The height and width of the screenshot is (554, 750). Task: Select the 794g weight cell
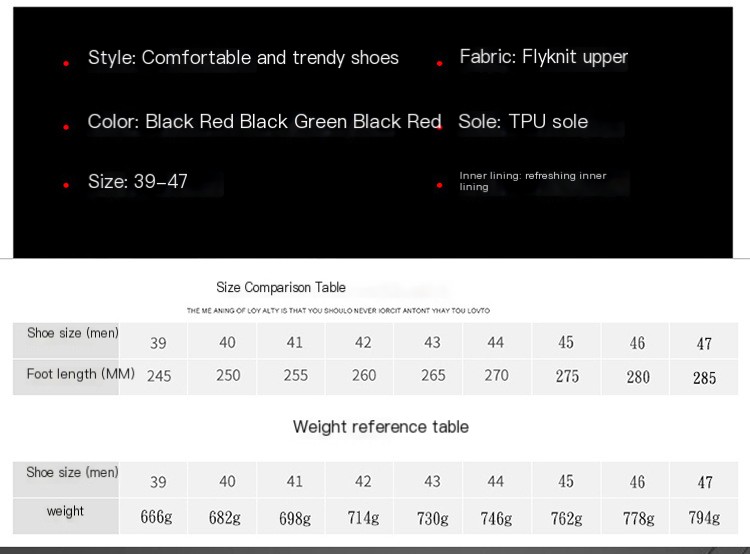(x=704, y=518)
